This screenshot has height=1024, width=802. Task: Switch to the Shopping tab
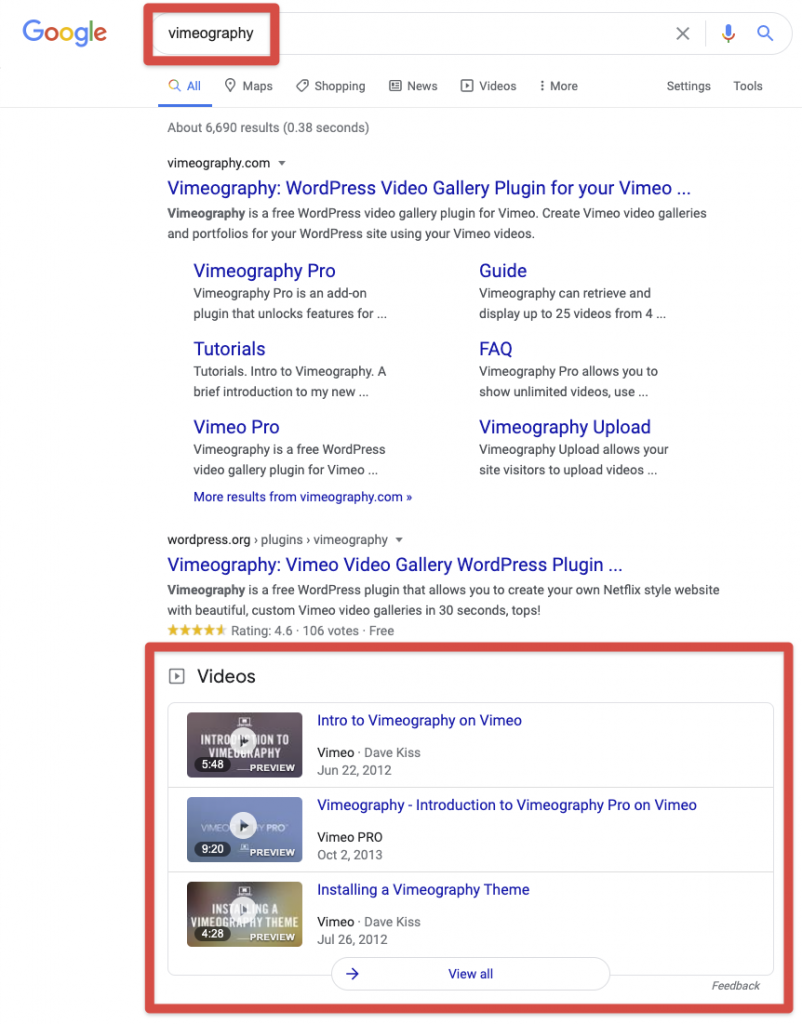pos(331,86)
